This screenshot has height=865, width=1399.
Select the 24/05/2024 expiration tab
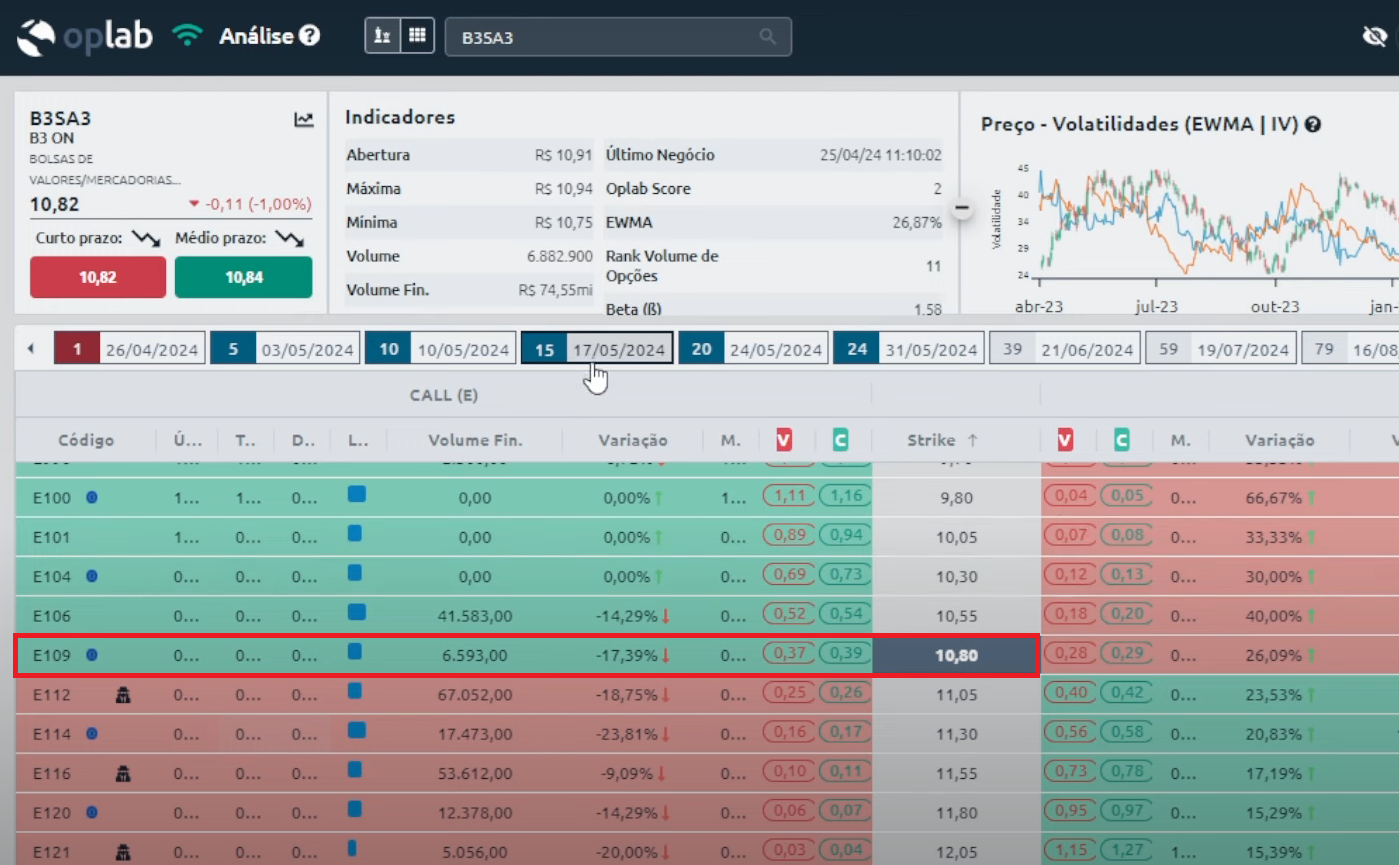pos(754,349)
